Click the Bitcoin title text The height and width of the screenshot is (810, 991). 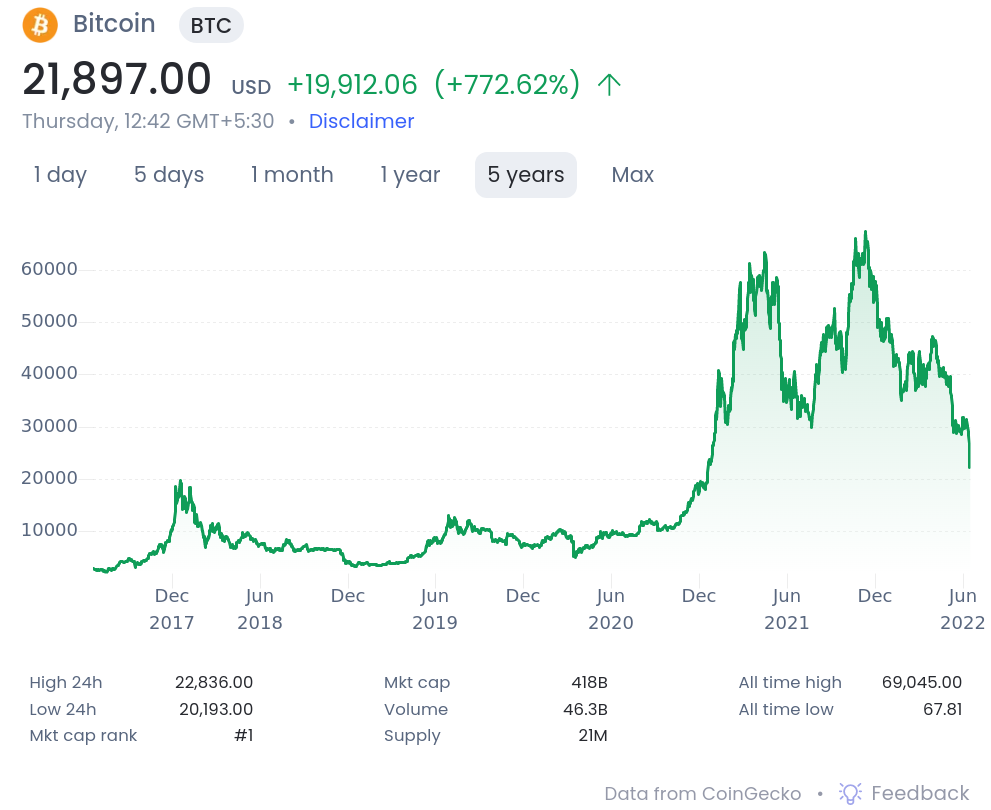click(x=114, y=24)
